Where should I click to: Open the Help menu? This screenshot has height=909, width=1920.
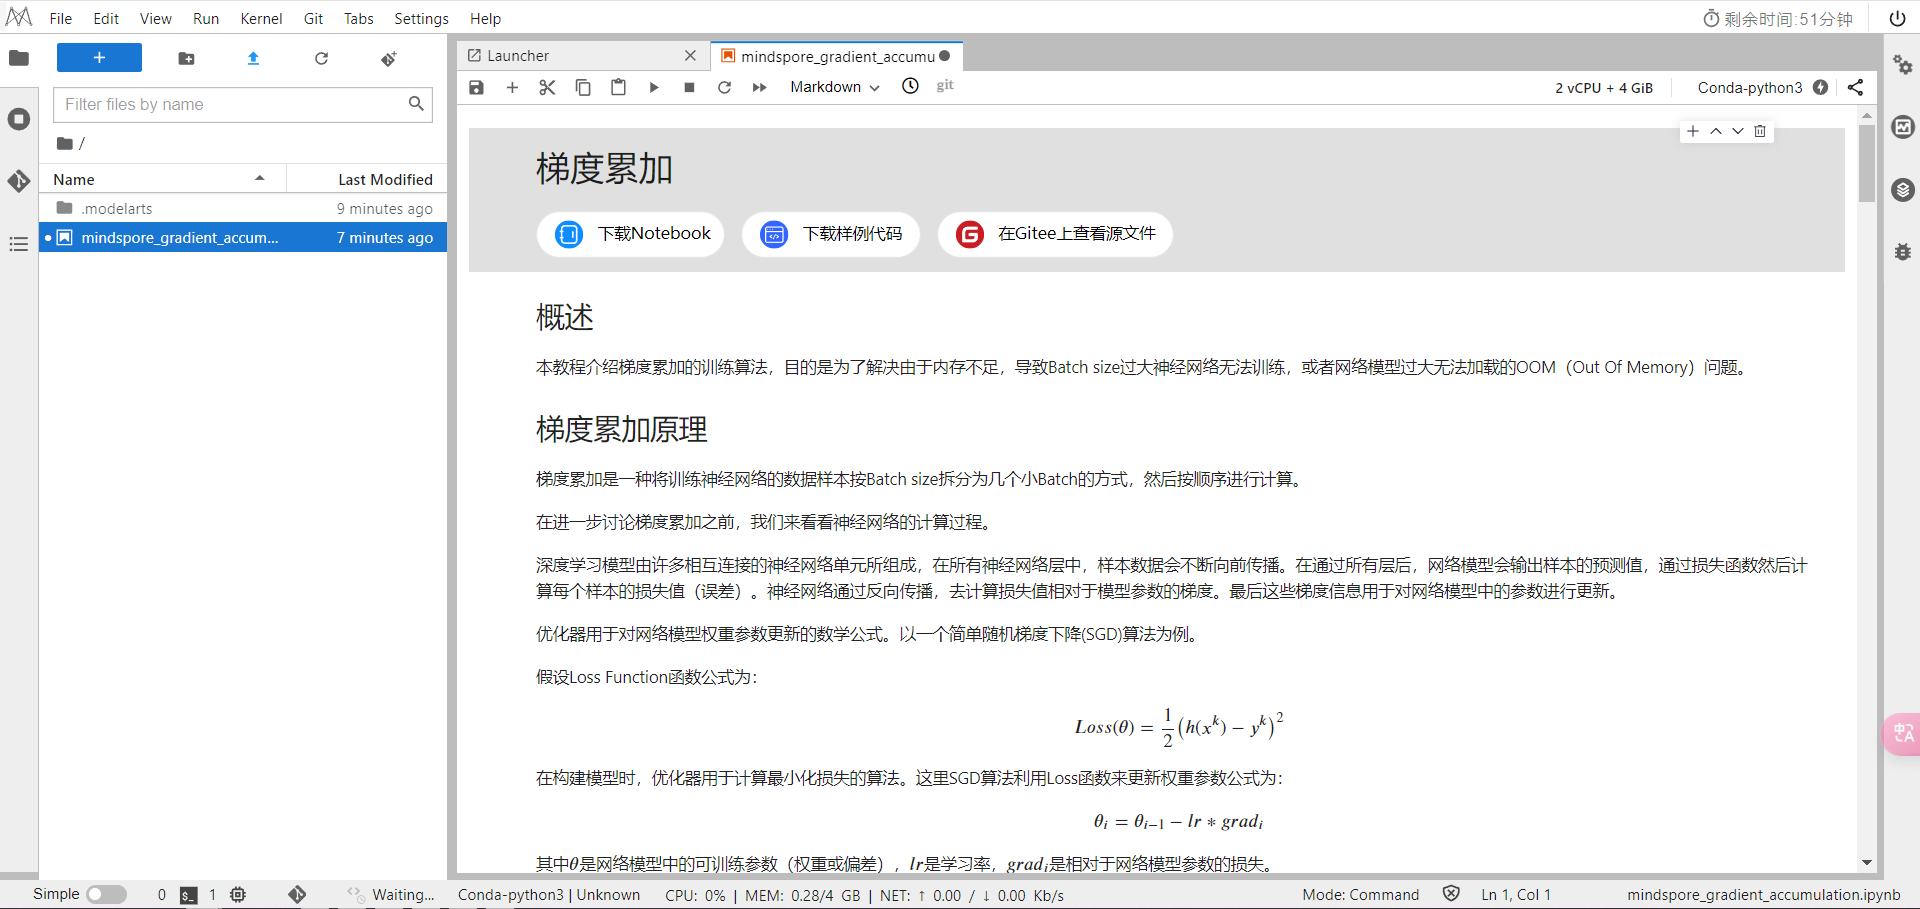coord(485,18)
